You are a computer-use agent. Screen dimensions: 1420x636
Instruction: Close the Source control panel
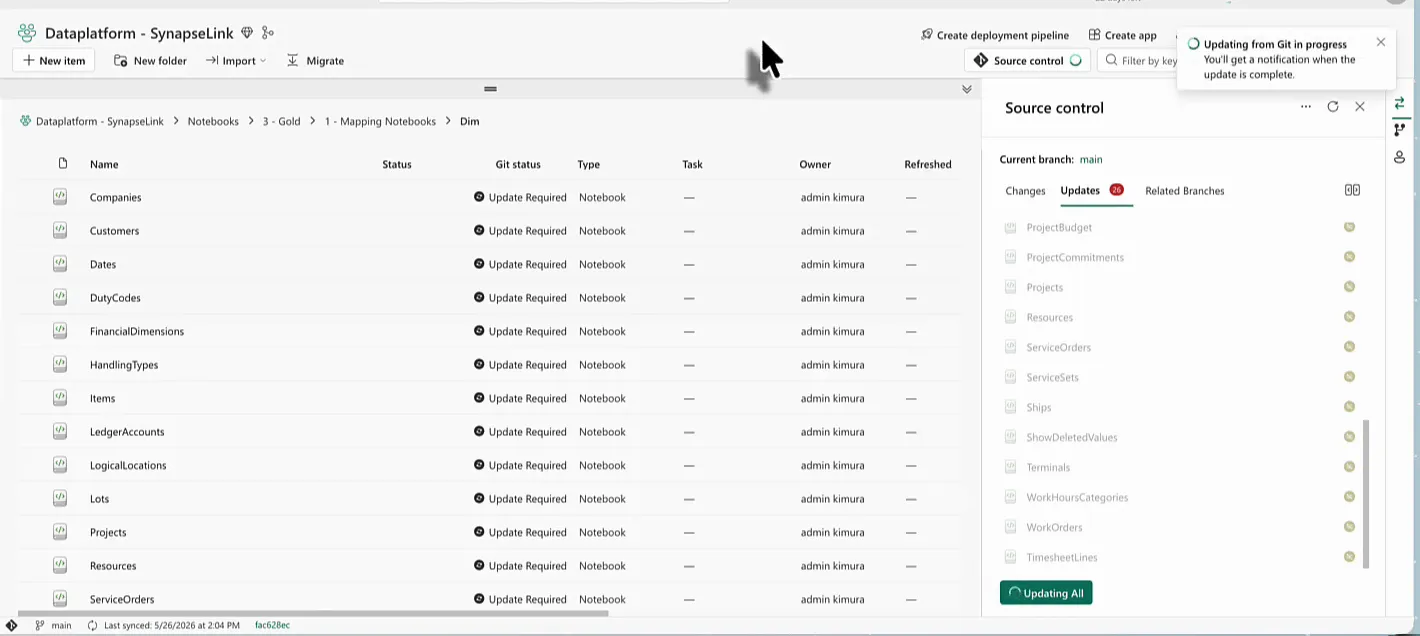coord(1360,107)
